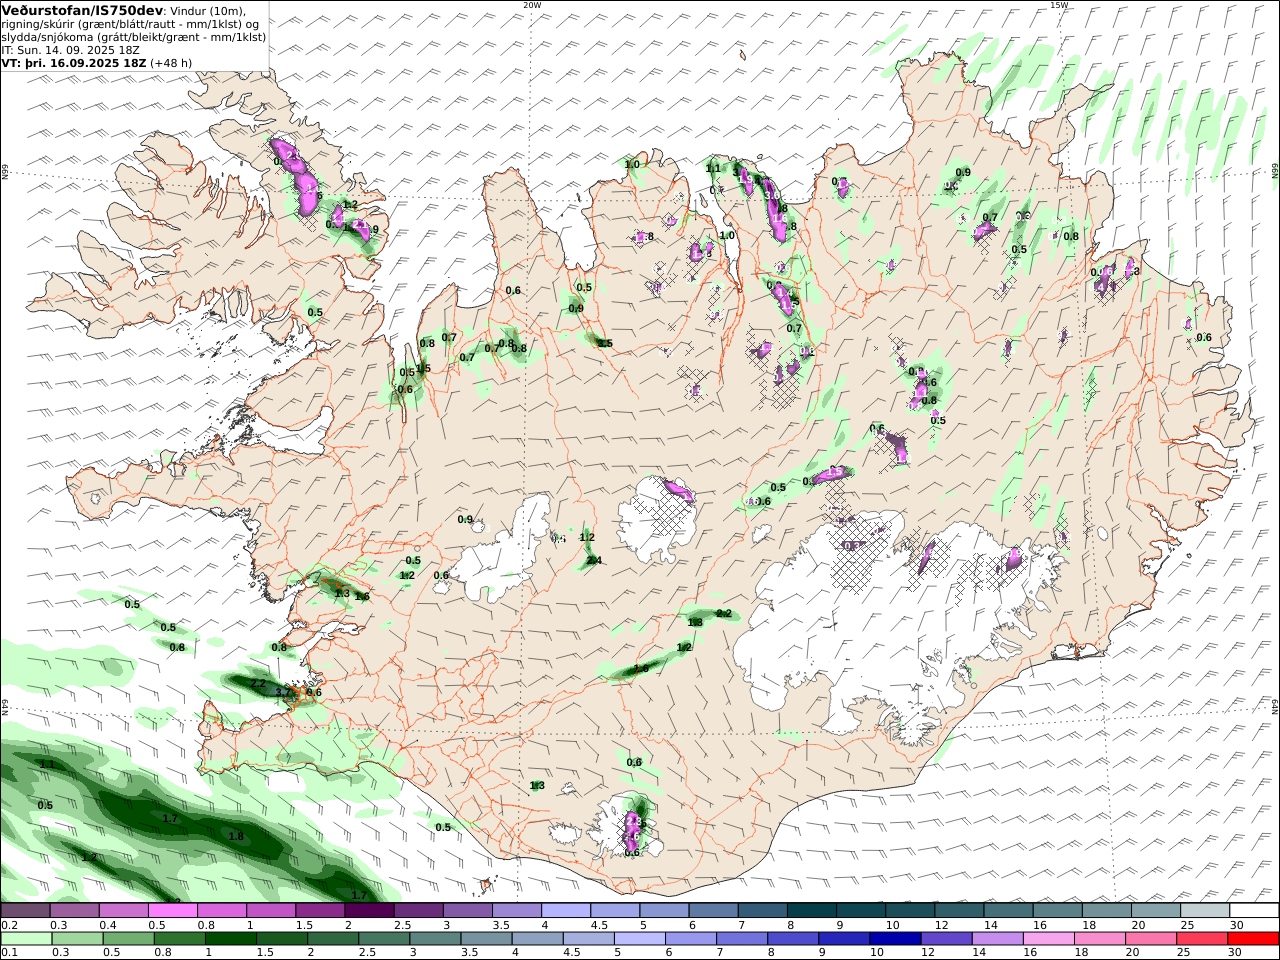The width and height of the screenshot is (1280, 960).
Task: Click the 30 label under the red rain swatch
Action: tap(1236, 953)
